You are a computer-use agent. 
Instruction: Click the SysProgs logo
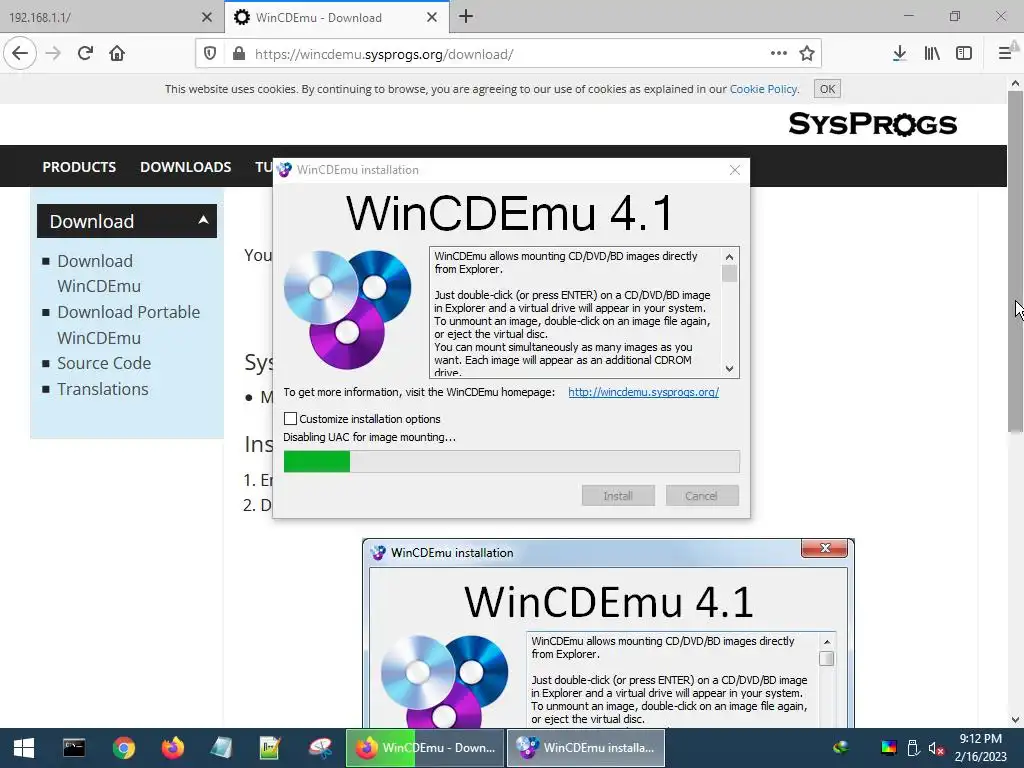[x=872, y=123]
